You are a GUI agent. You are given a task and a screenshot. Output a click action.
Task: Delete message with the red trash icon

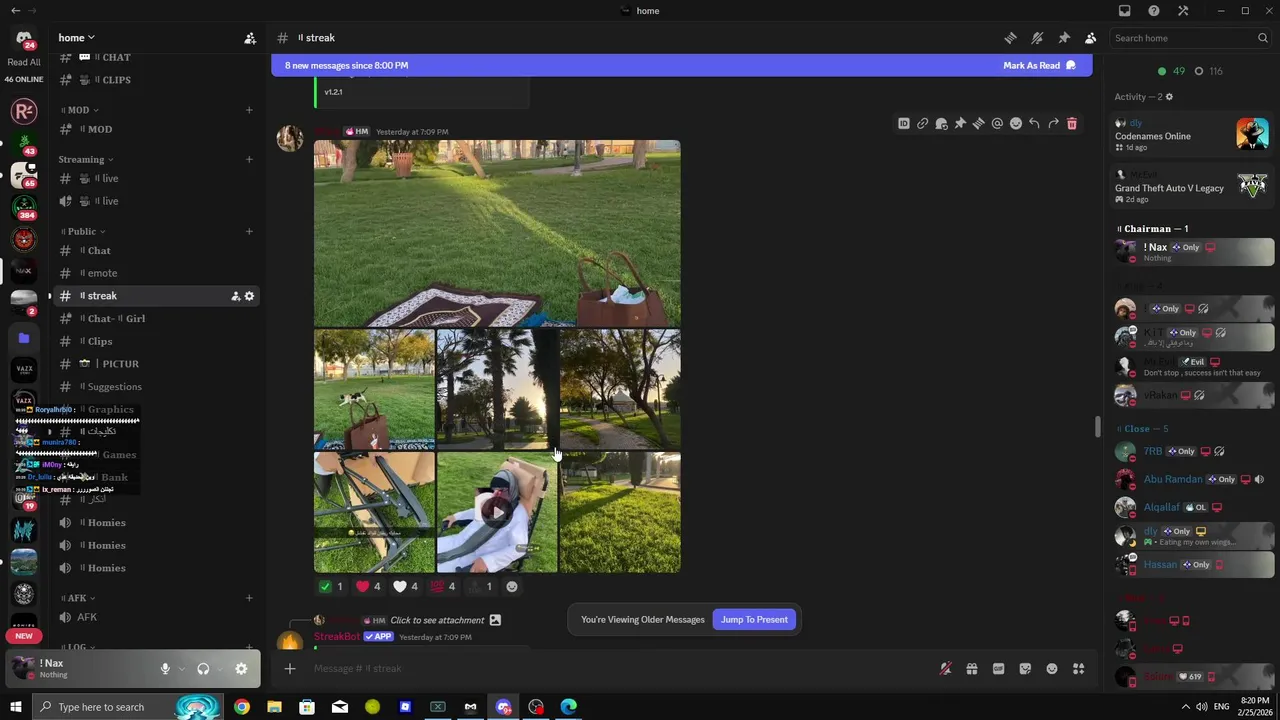coord(1072,124)
